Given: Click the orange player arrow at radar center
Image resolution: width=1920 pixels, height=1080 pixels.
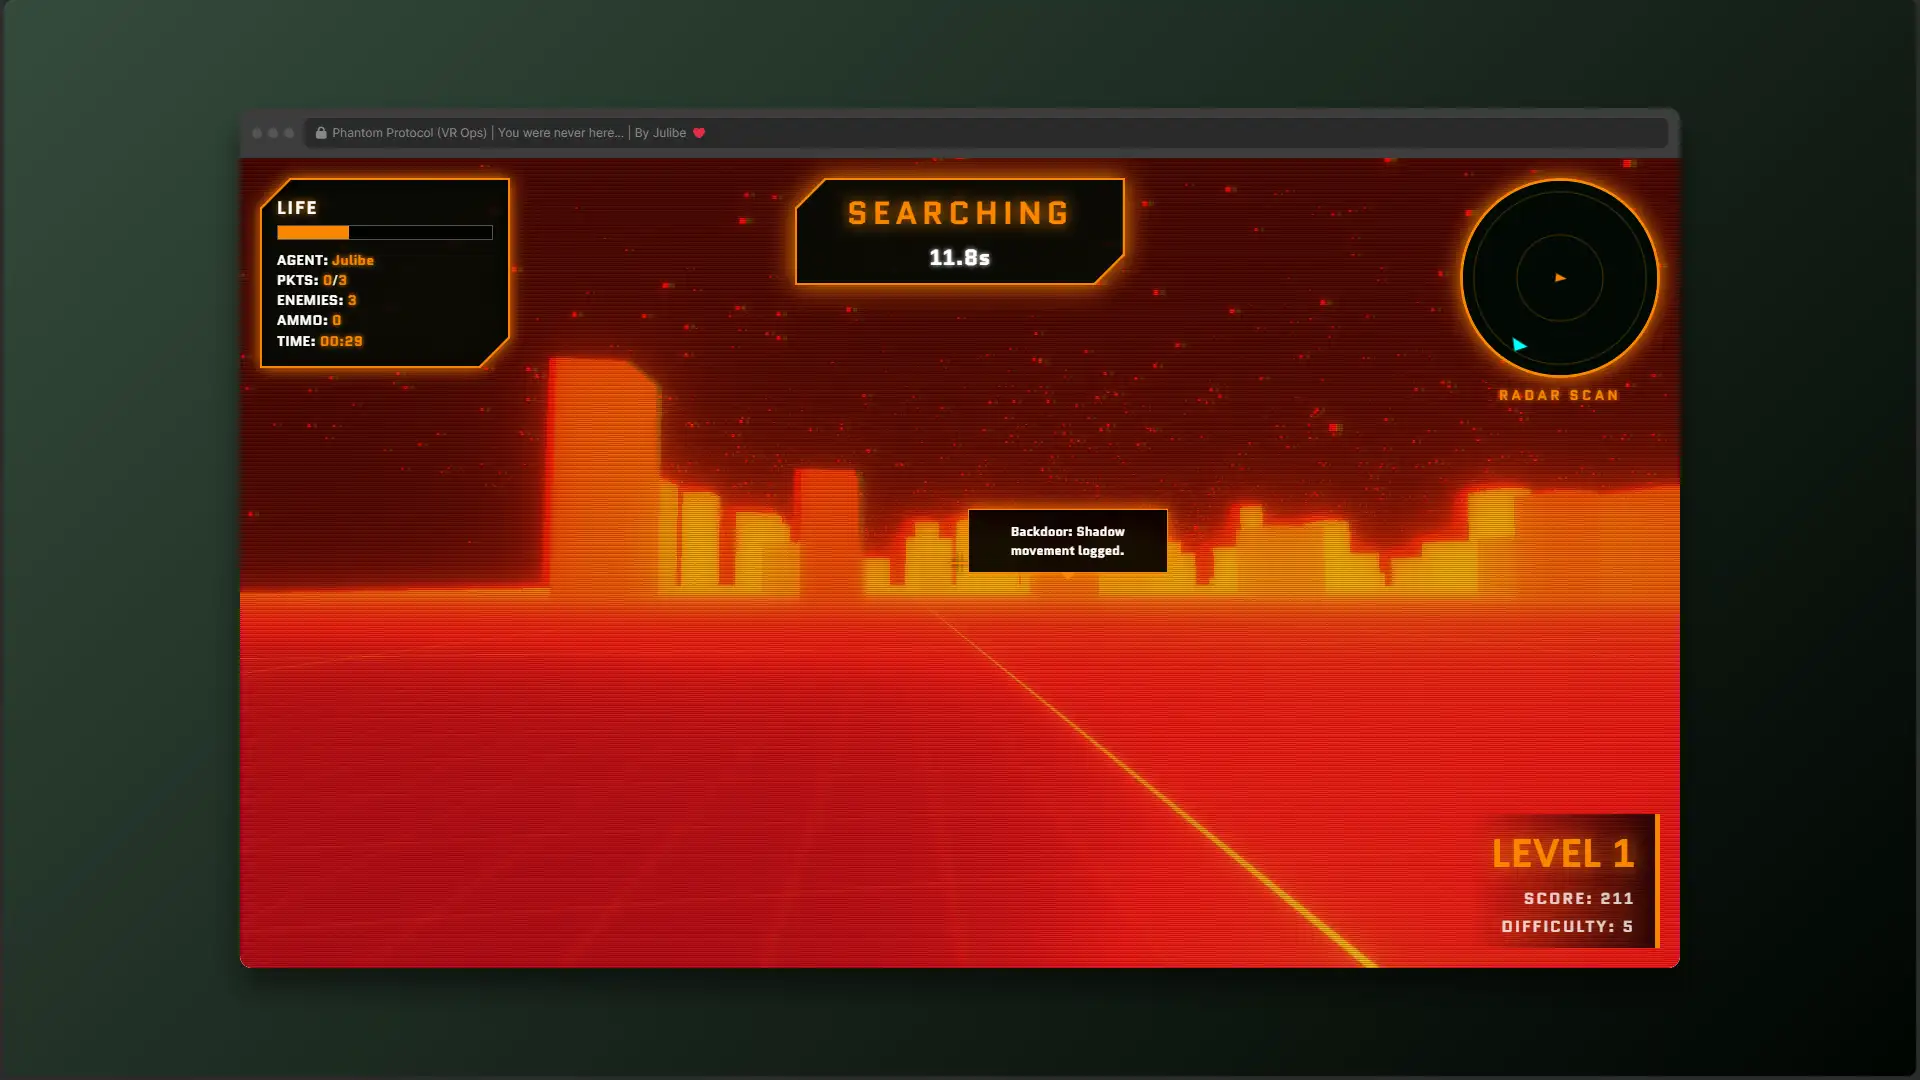Looking at the screenshot, I should 1560,278.
